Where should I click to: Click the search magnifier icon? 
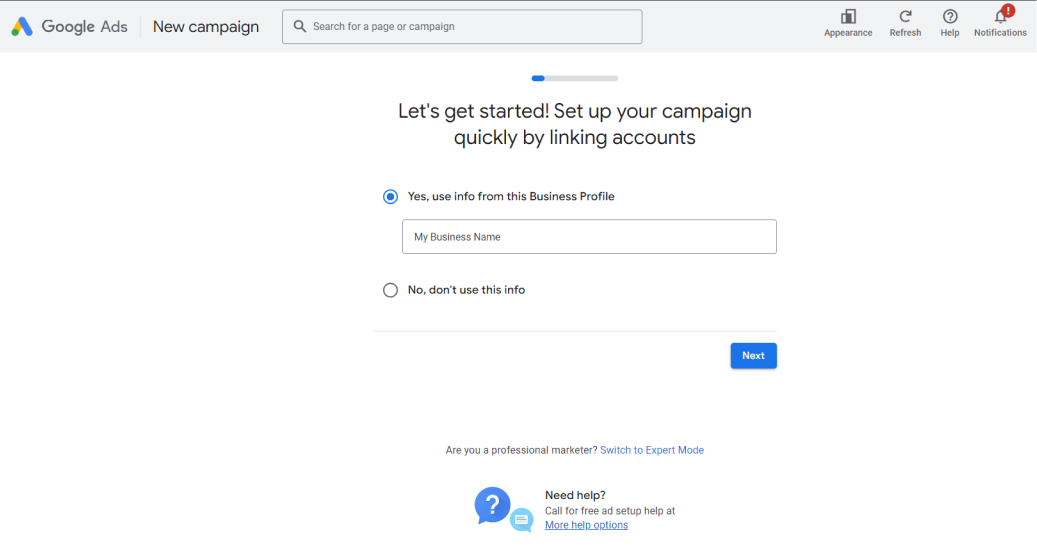pos(300,26)
